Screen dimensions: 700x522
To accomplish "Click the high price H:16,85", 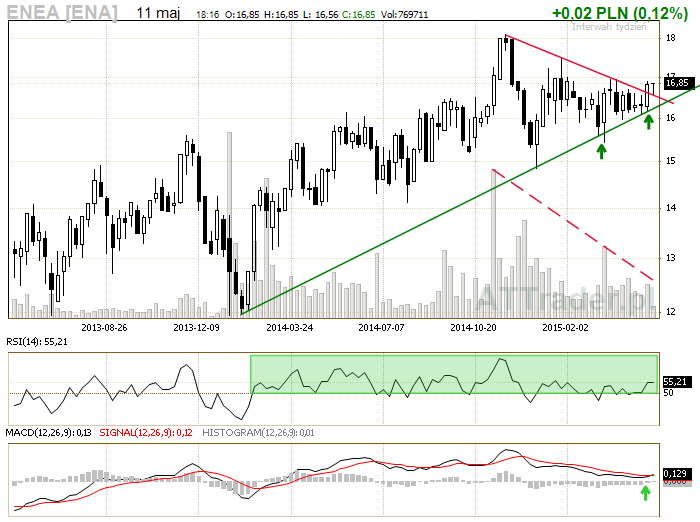I will (x=281, y=15).
